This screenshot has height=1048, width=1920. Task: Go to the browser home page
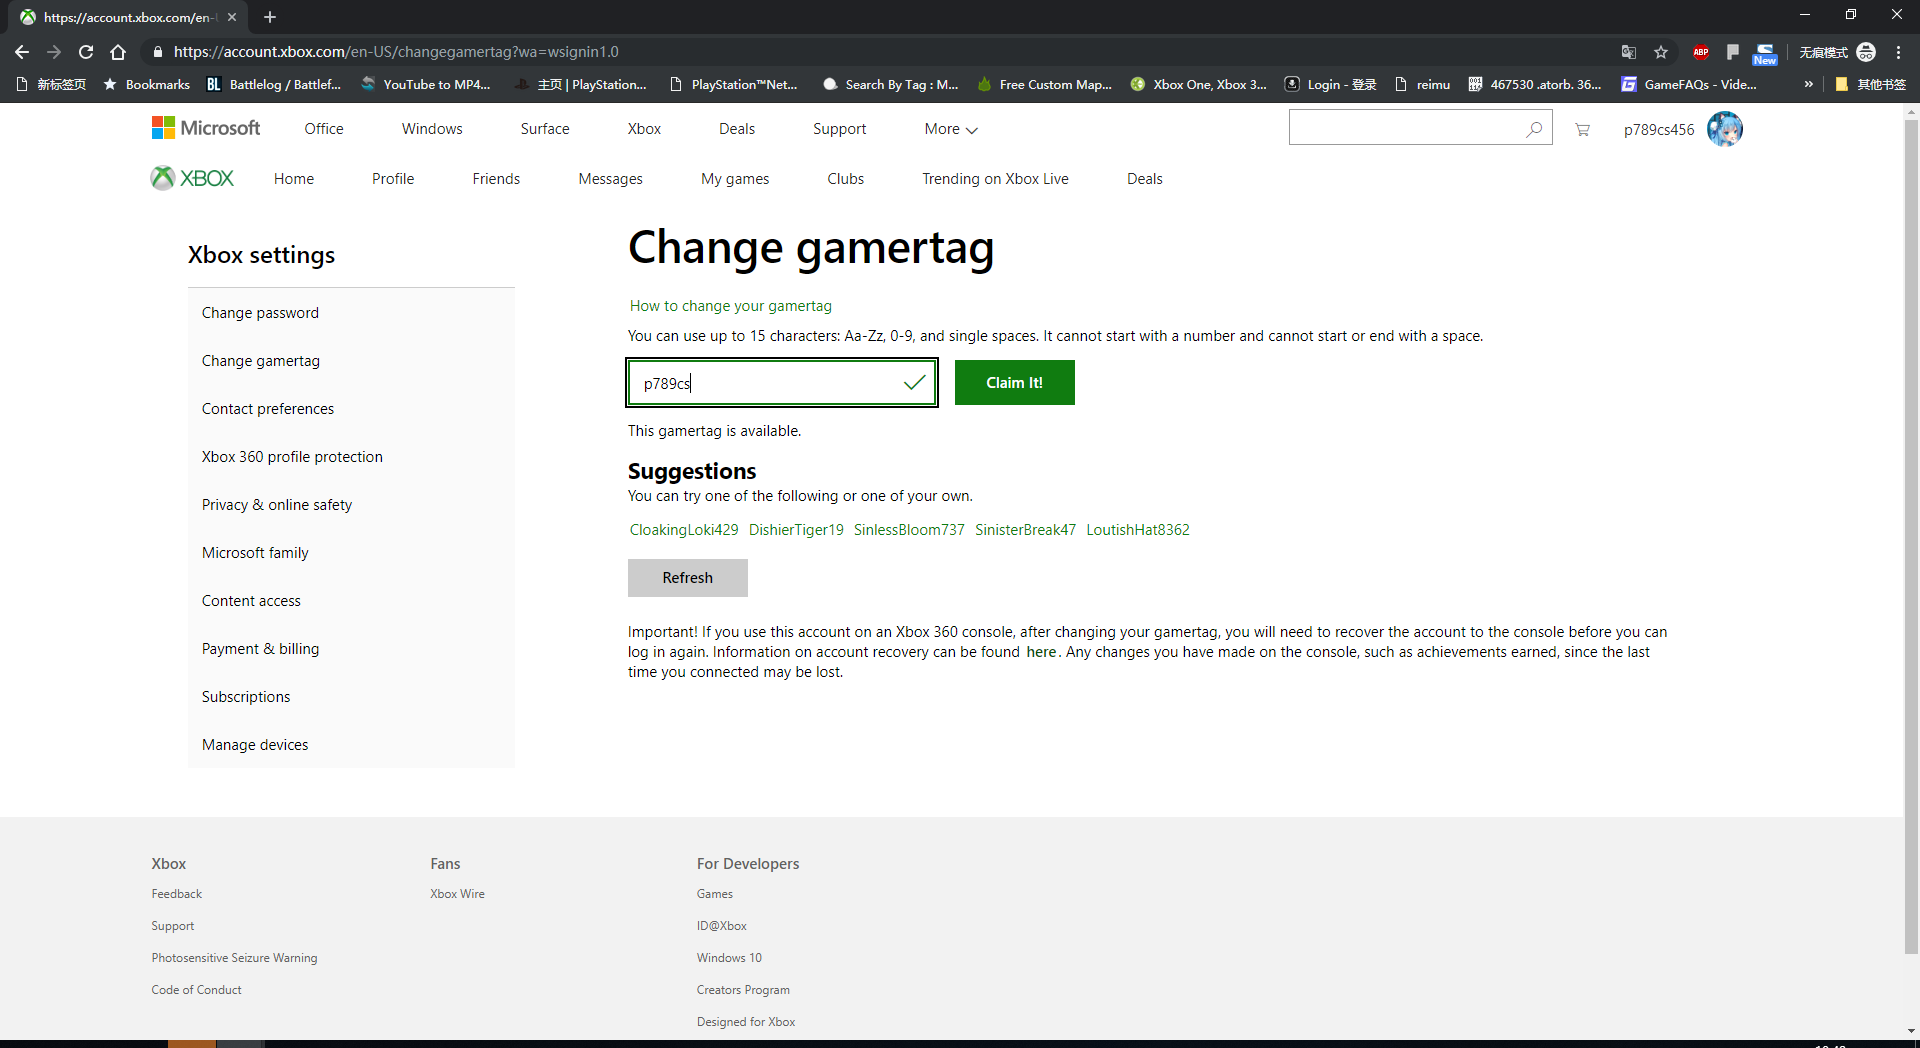click(118, 52)
